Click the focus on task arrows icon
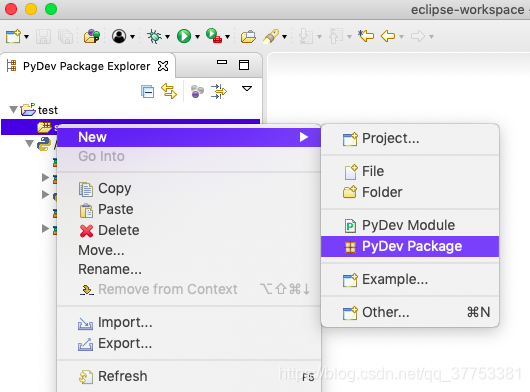This screenshot has height=392, width=530. click(219, 92)
